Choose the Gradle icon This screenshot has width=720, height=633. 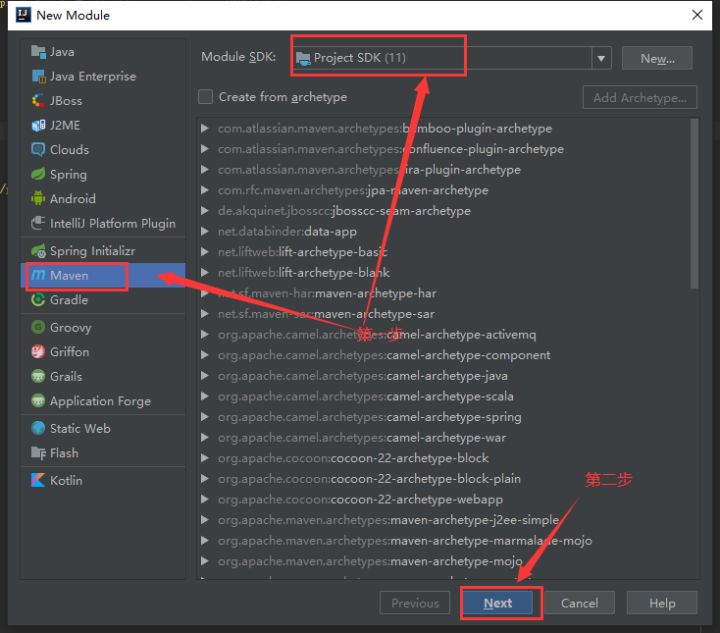tap(38, 300)
